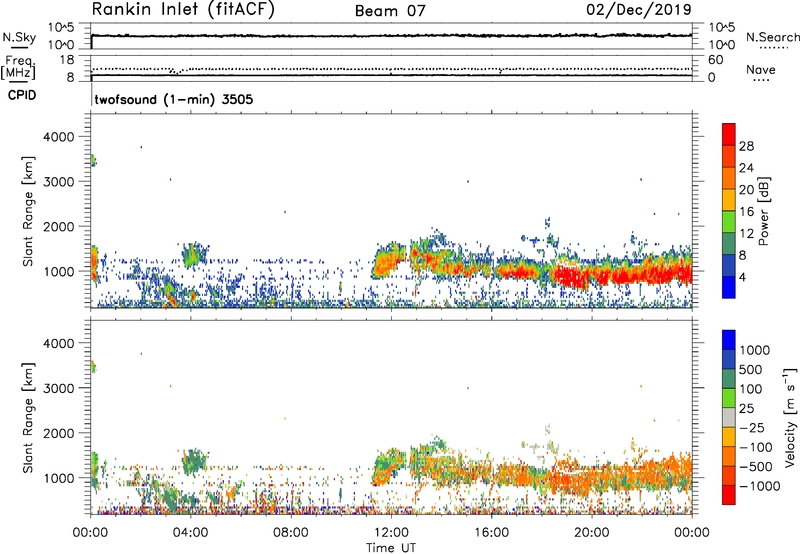Click the 'Rankin Inlet (fitACF)' title text

[x=183, y=10]
